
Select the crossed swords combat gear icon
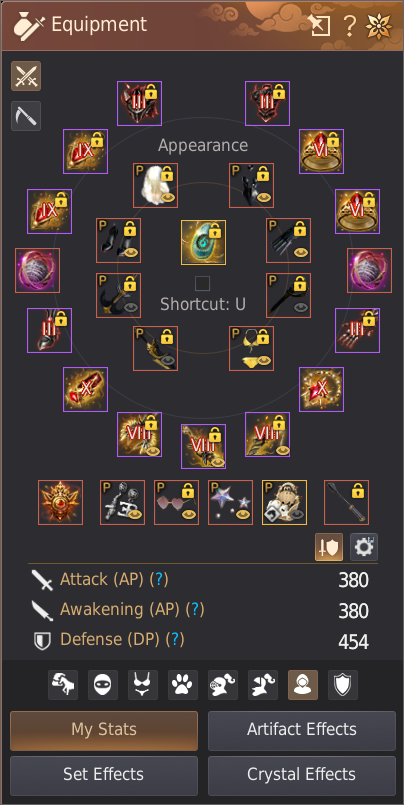(x=26, y=76)
